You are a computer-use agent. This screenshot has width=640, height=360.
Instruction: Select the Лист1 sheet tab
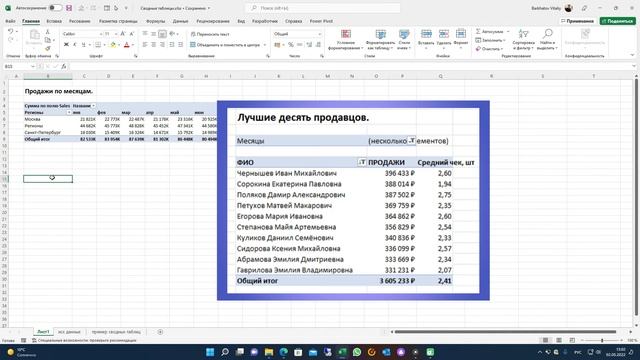[43, 332]
